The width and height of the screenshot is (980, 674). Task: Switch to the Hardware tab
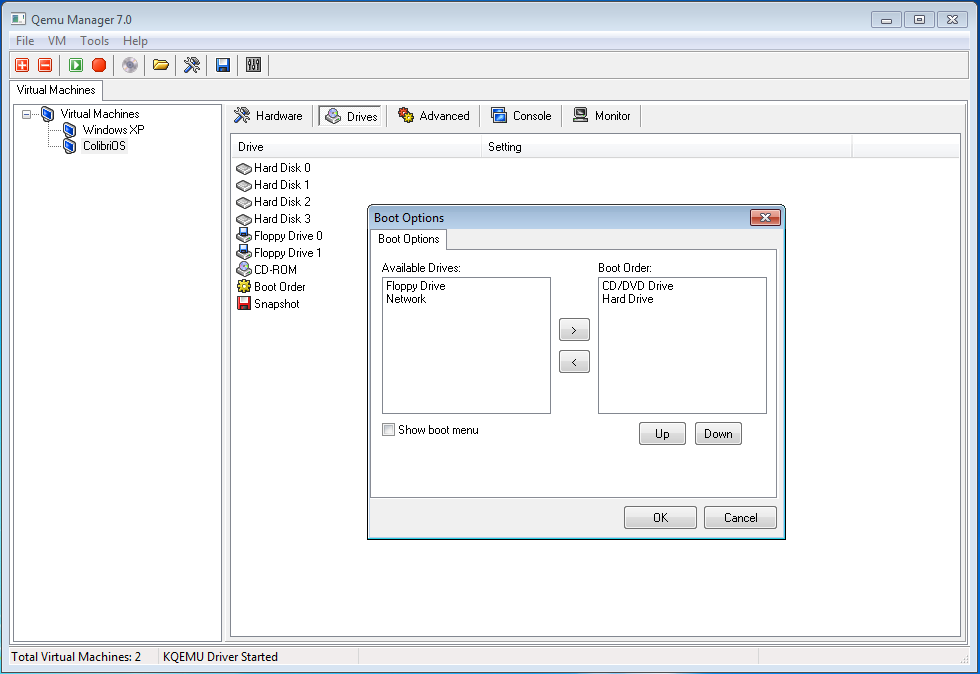coord(268,116)
